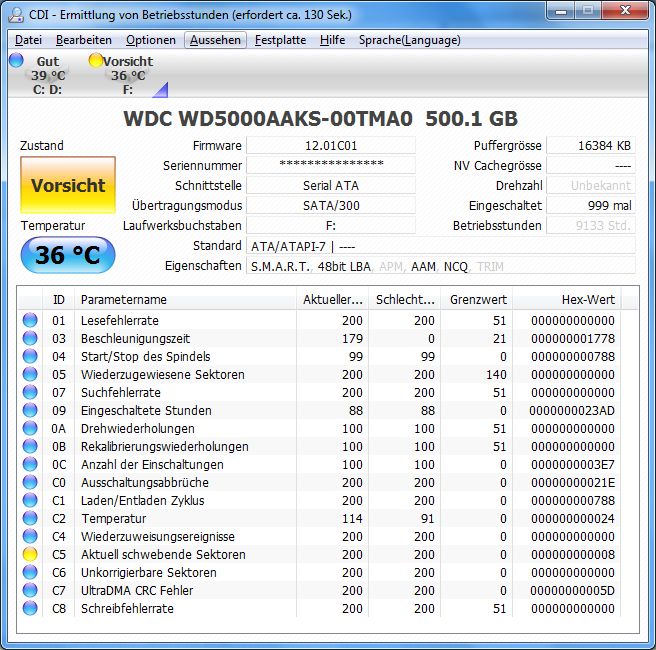Click the yellow Vorsicht health status box

point(68,185)
